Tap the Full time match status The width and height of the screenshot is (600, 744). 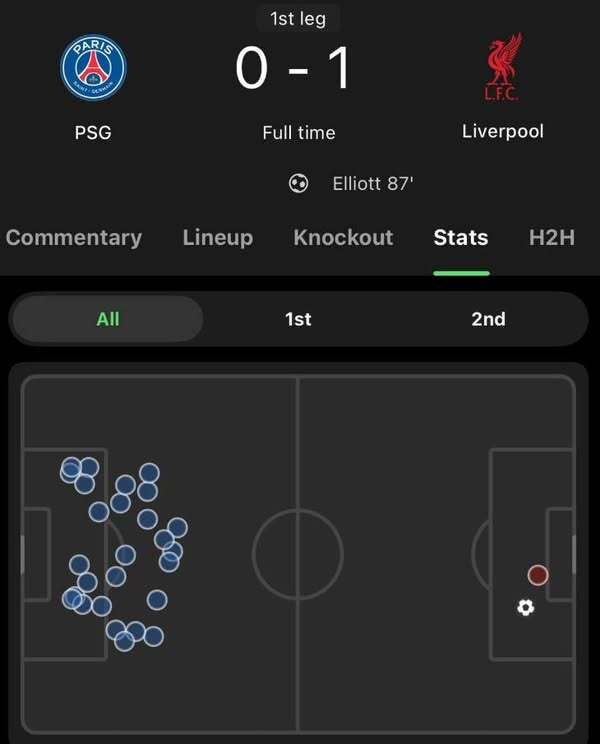click(x=298, y=132)
